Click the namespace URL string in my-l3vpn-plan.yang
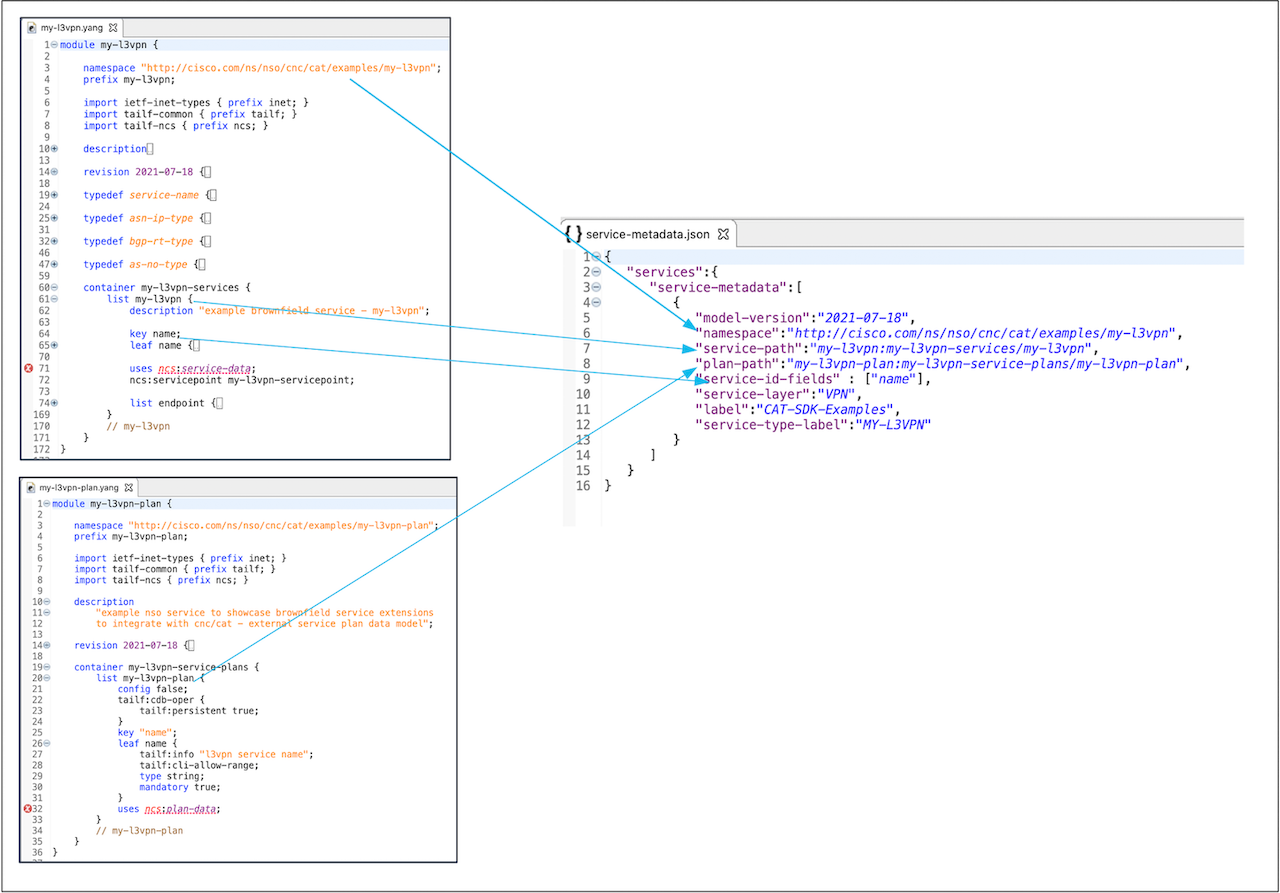This screenshot has height=893, width=1280. pyautogui.click(x=284, y=526)
